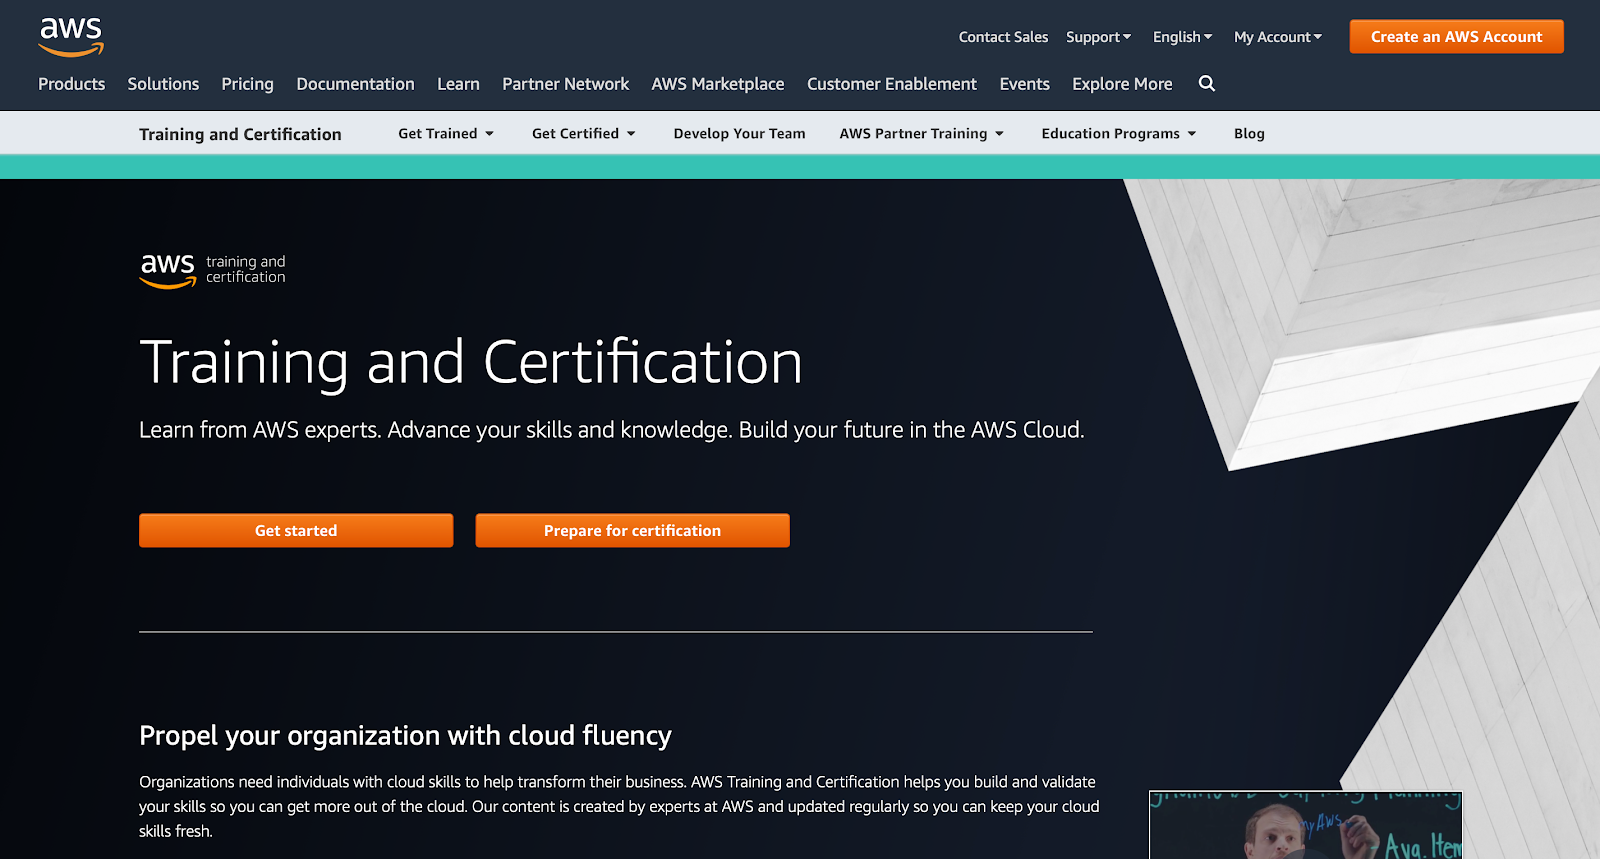1600x859 pixels.
Task: Click the Contact Sales link
Action: 1003,37
